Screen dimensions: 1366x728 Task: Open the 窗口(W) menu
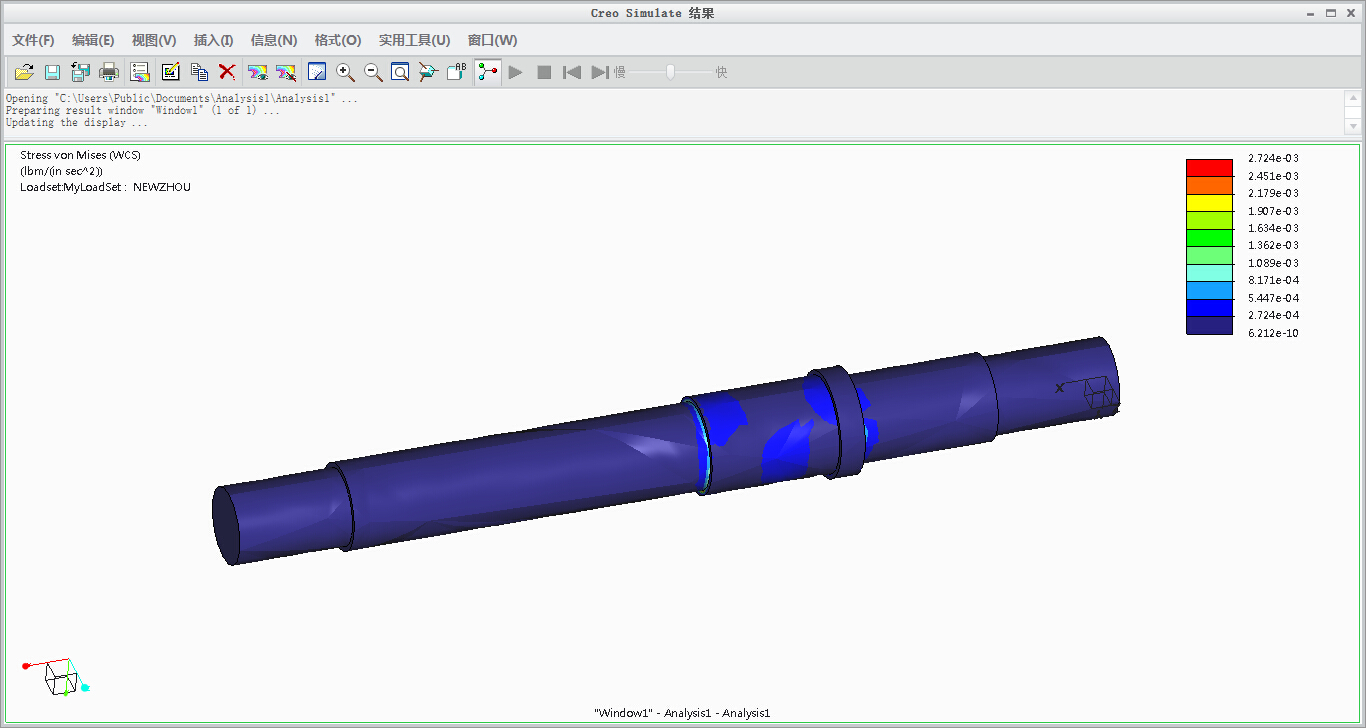click(x=493, y=40)
